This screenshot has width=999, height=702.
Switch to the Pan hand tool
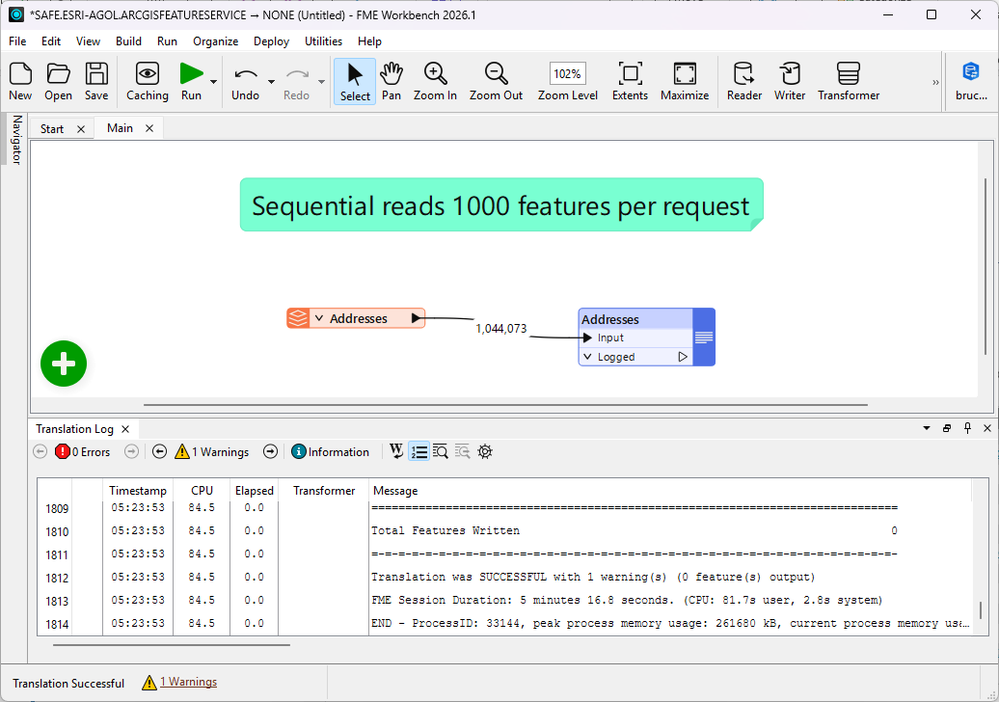click(x=391, y=82)
